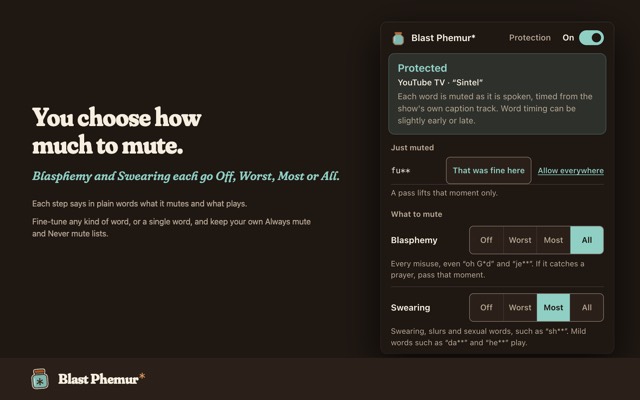This screenshot has height=400, width=640.
Task: Select All for Blasphemy muting
Action: tap(587, 240)
